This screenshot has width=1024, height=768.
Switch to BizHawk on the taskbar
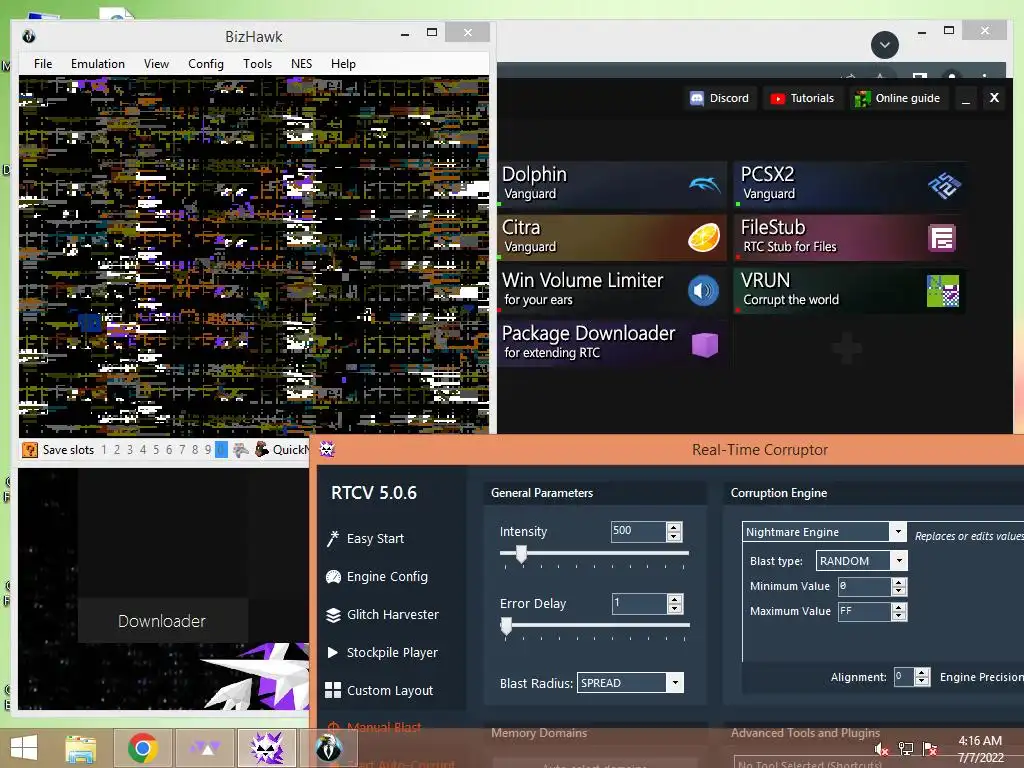[328, 748]
